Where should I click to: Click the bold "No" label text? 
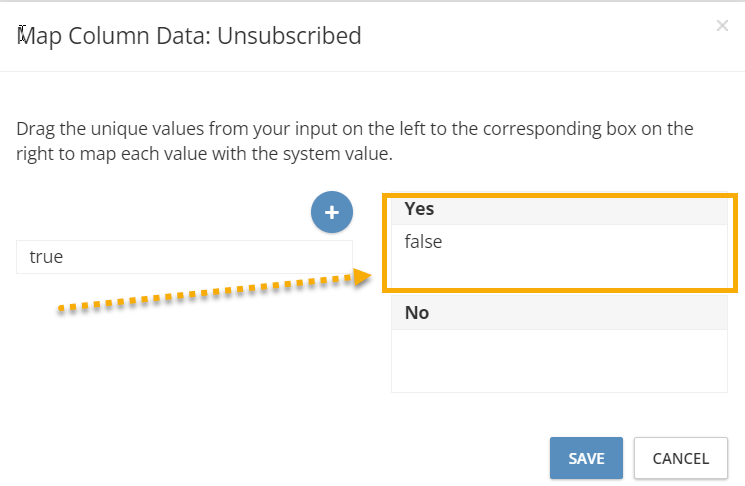(x=417, y=313)
